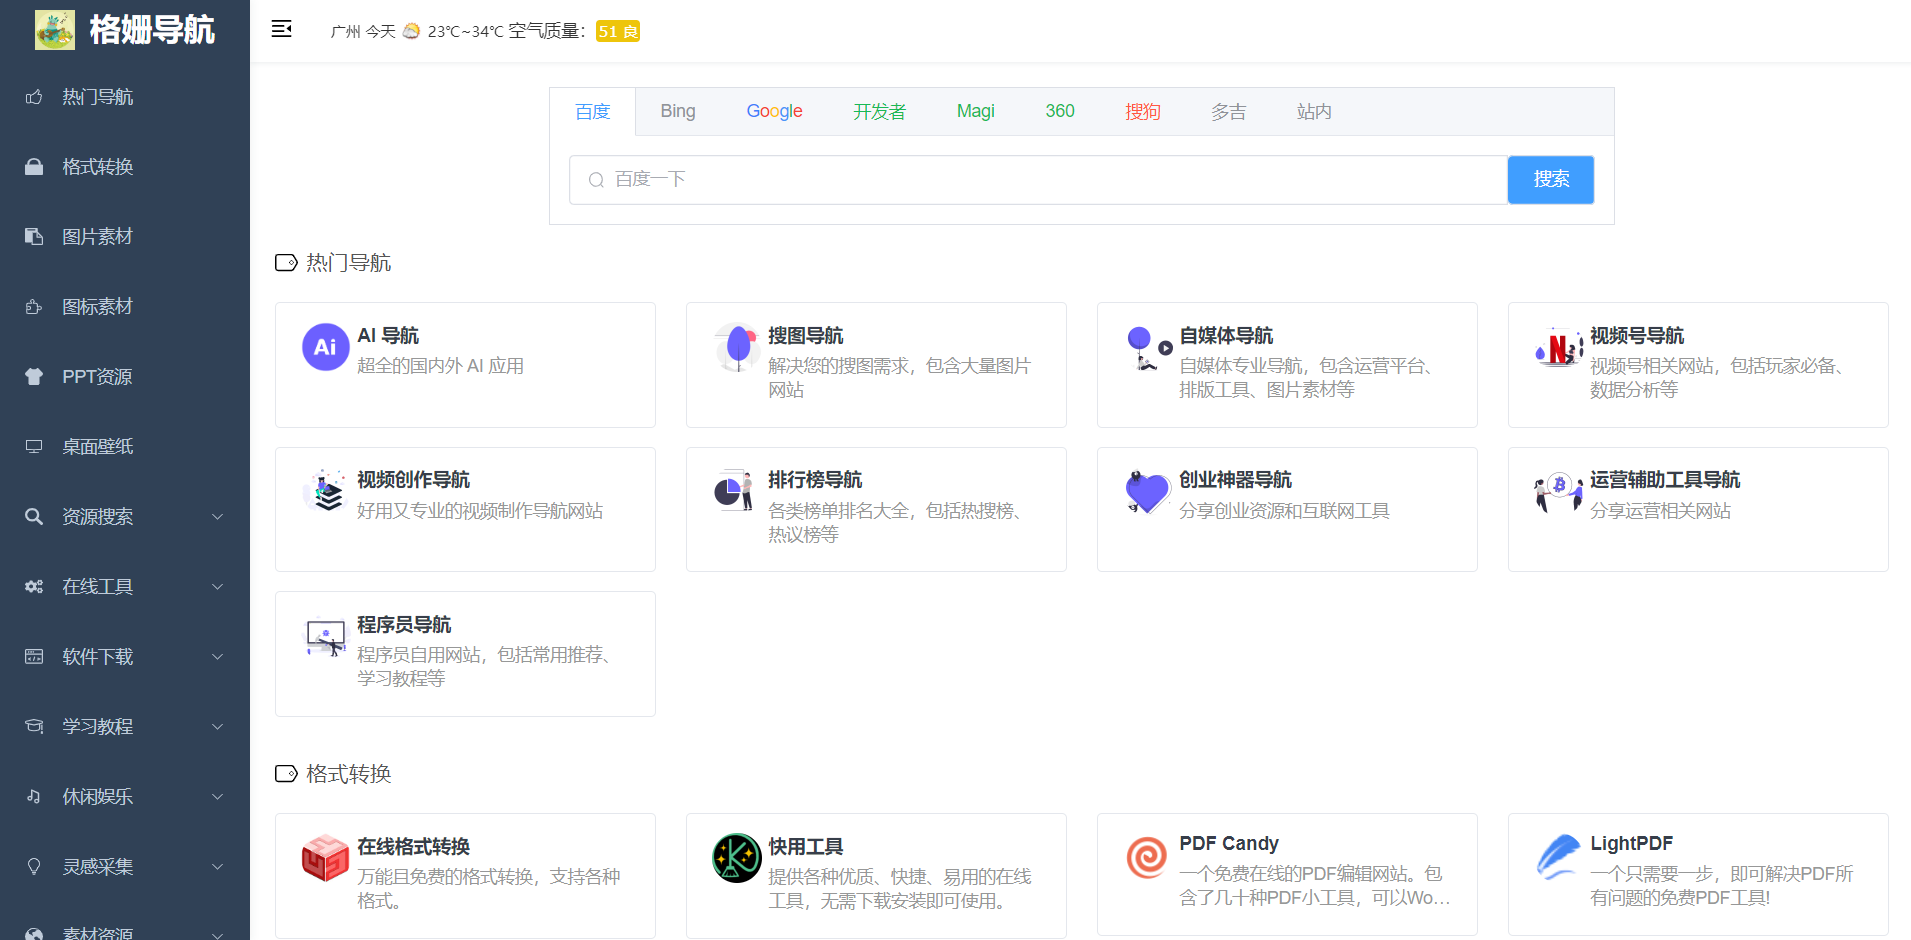Expand the 灵感采集 submenu arrow
This screenshot has height=940, width=1911.
click(217, 867)
